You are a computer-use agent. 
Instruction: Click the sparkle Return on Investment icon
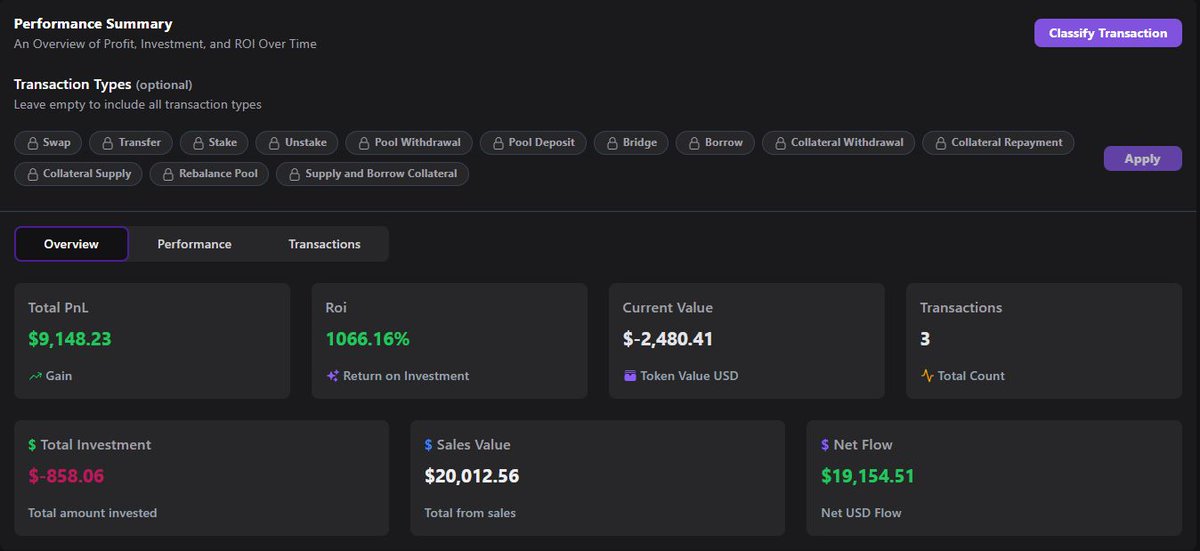pos(333,376)
